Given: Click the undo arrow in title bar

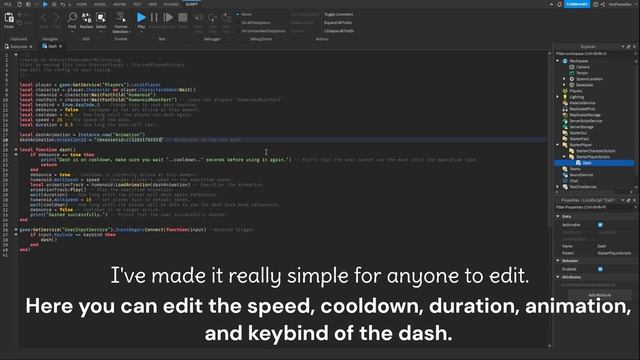Looking at the screenshot, I should point(62,4).
